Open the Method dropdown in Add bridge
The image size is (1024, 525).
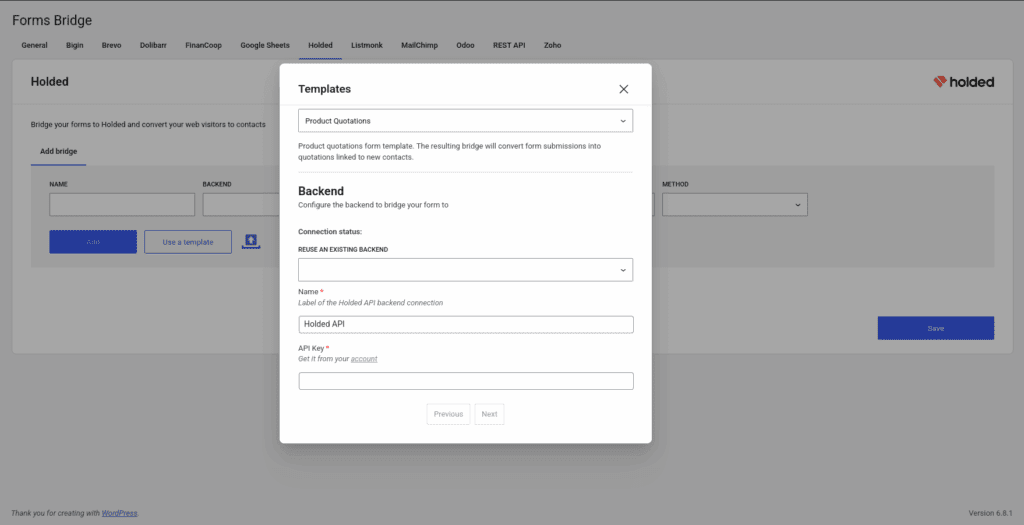click(x=735, y=204)
